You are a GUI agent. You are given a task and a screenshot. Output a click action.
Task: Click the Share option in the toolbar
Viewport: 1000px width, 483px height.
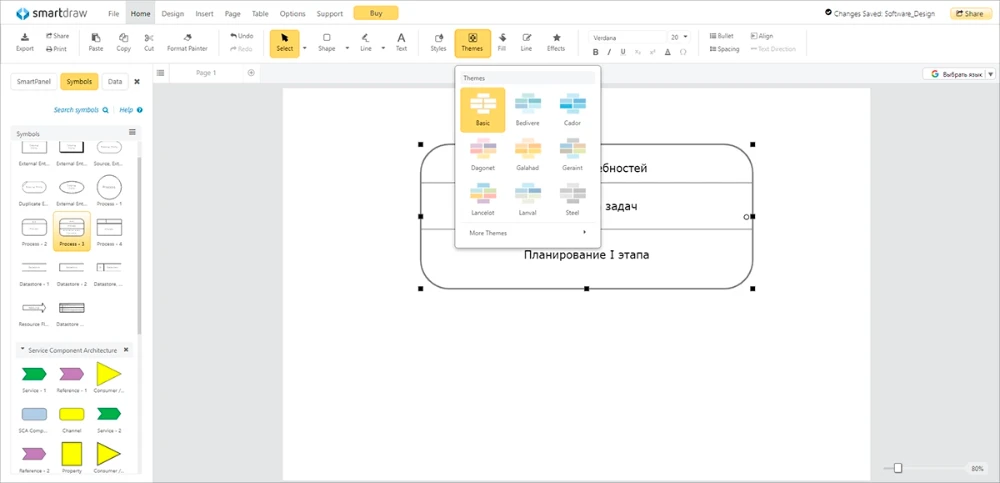57,36
